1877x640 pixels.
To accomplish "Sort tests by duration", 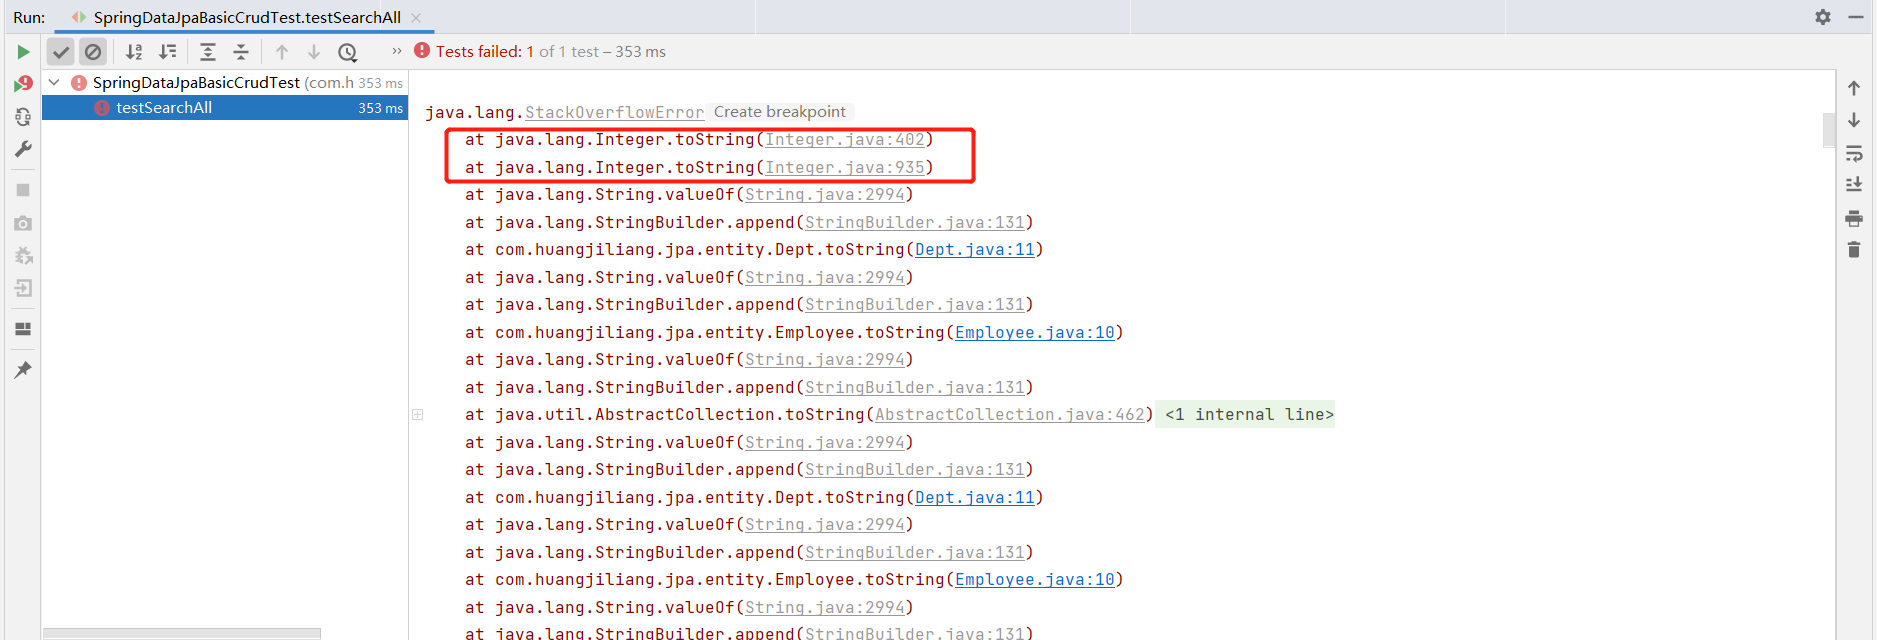I will (x=168, y=52).
